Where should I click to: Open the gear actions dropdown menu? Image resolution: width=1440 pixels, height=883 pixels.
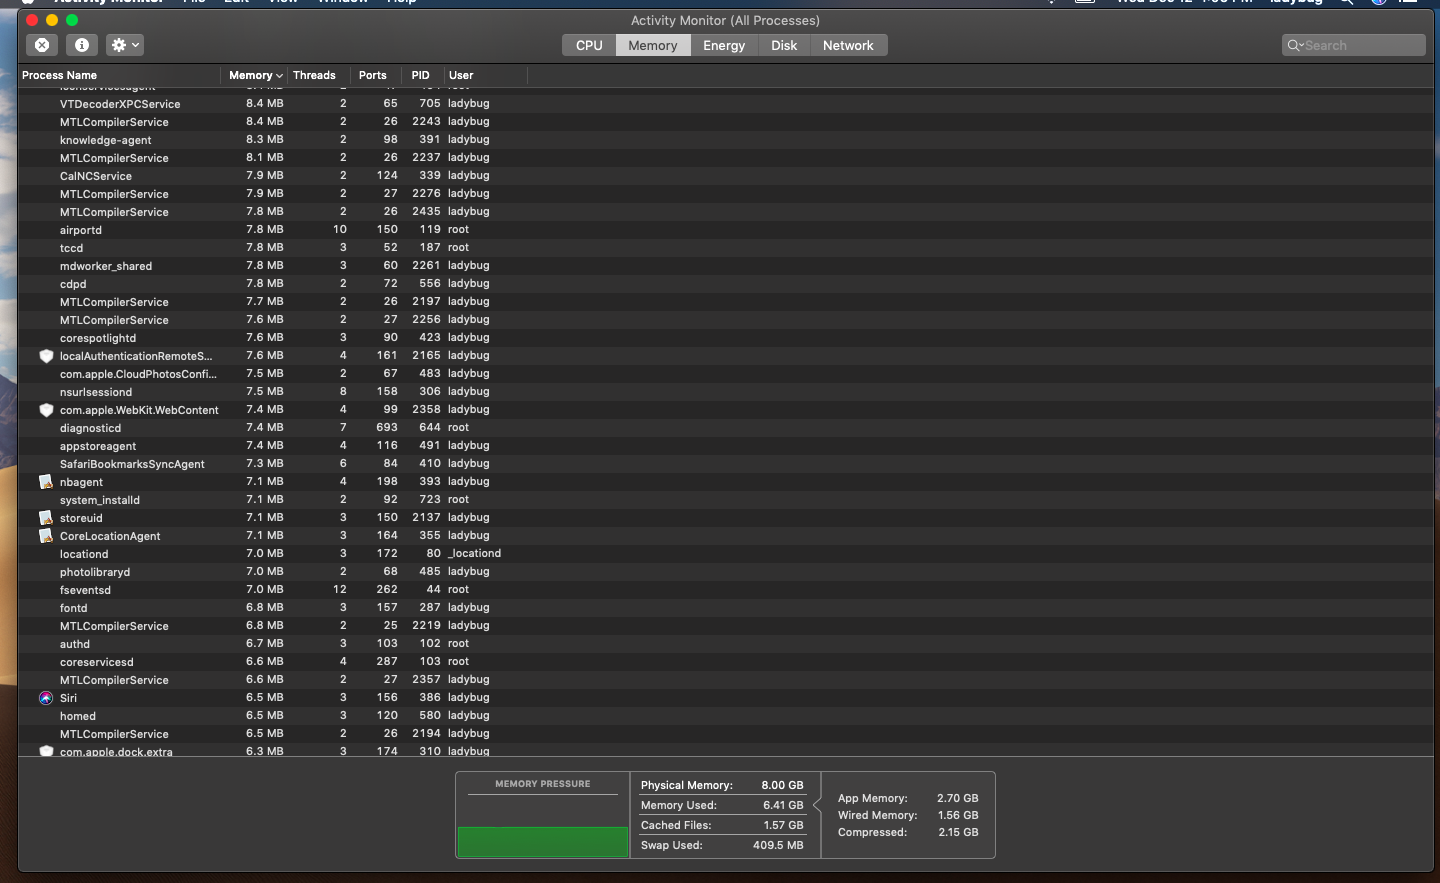coord(125,45)
